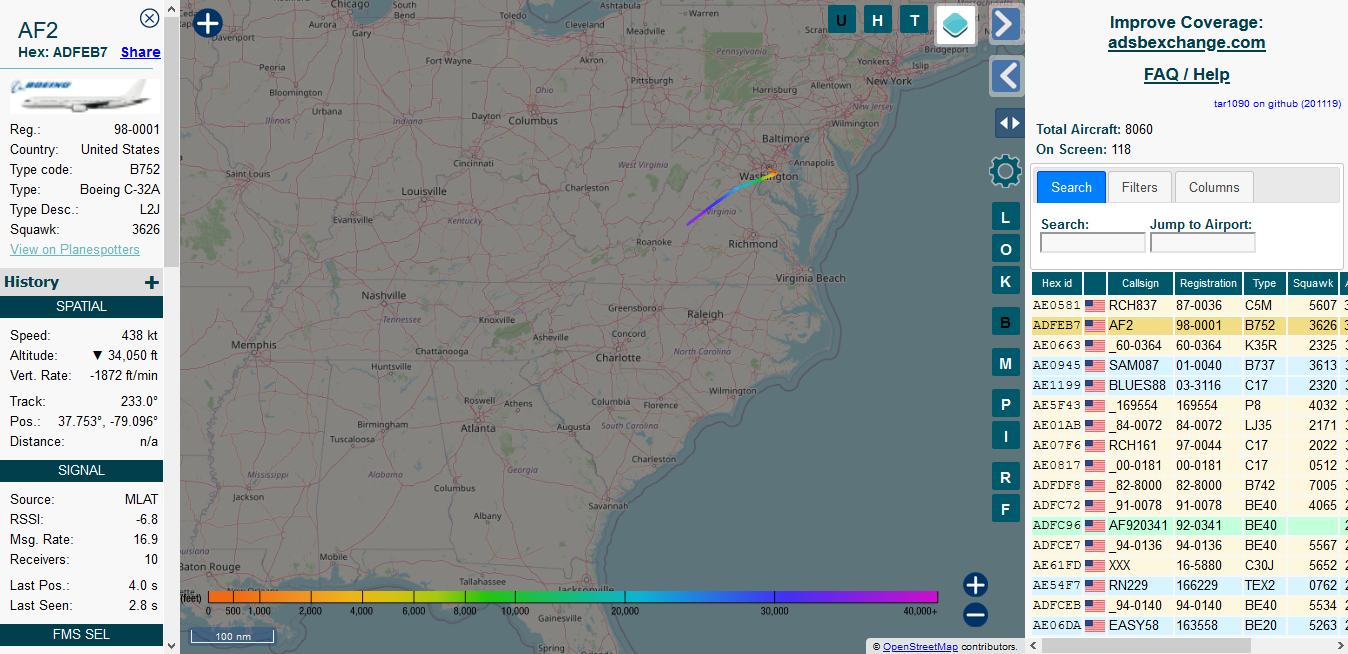This screenshot has width=1348, height=654.
Task: Open the FAQ / Help link
Action: tap(1186, 74)
